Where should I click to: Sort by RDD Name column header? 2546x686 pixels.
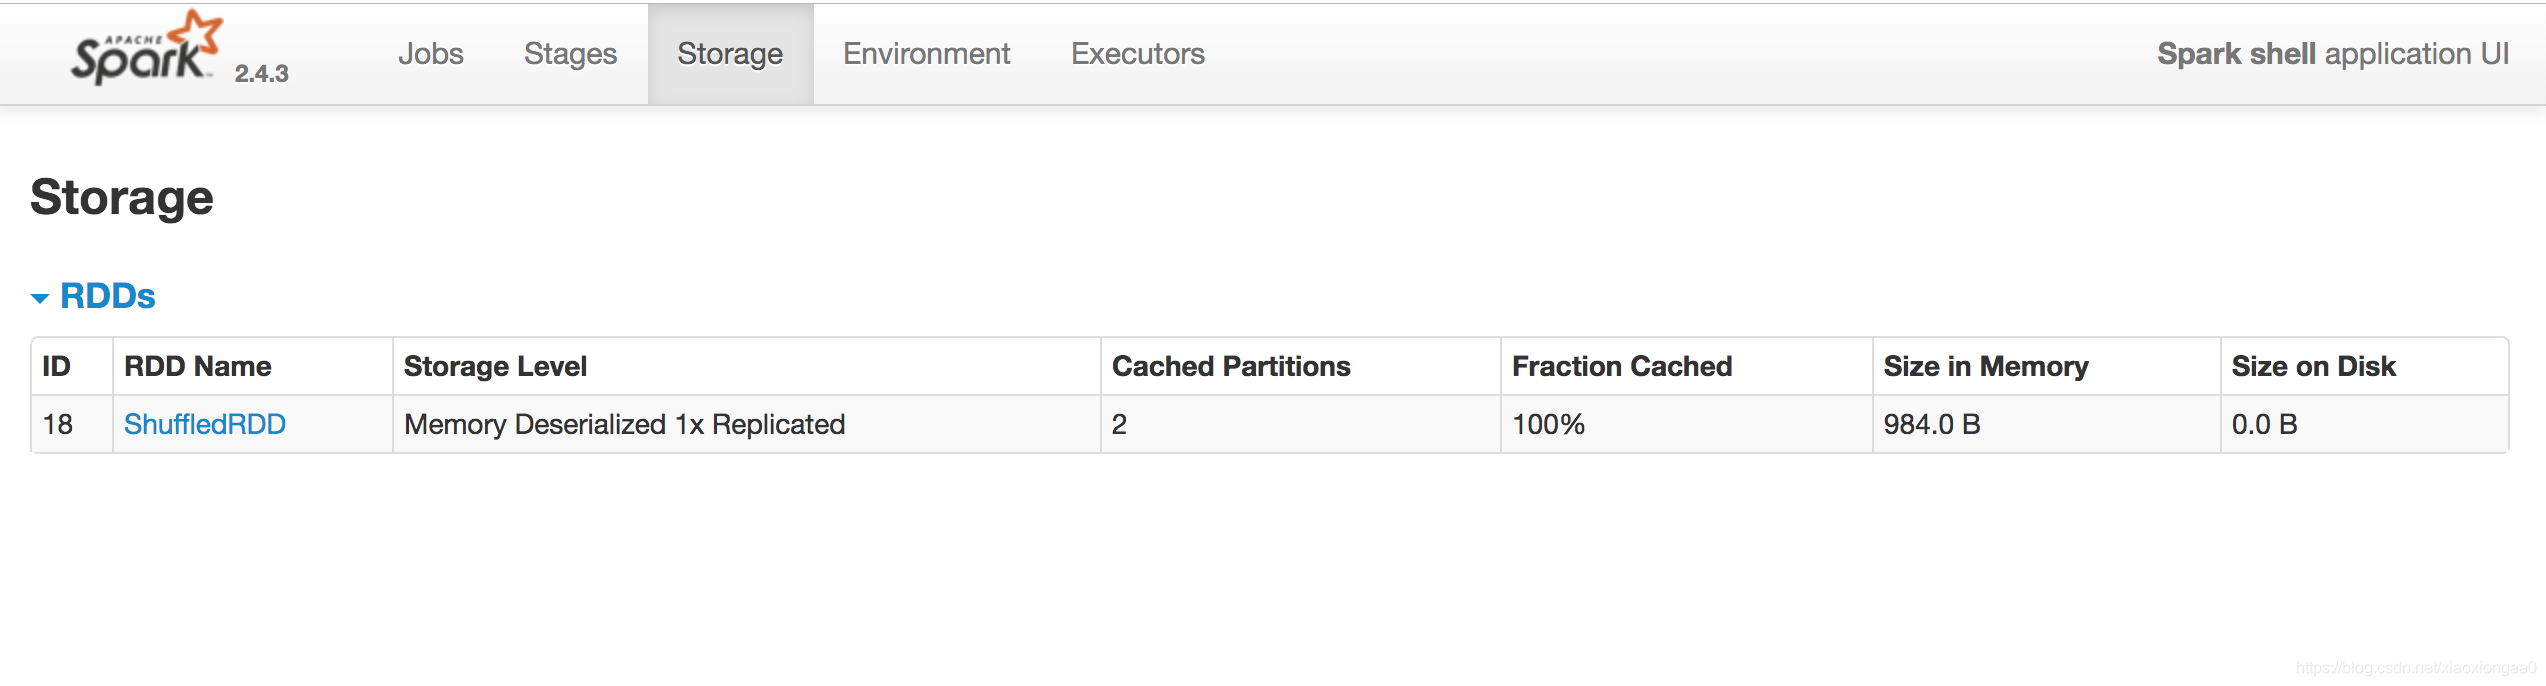click(198, 366)
